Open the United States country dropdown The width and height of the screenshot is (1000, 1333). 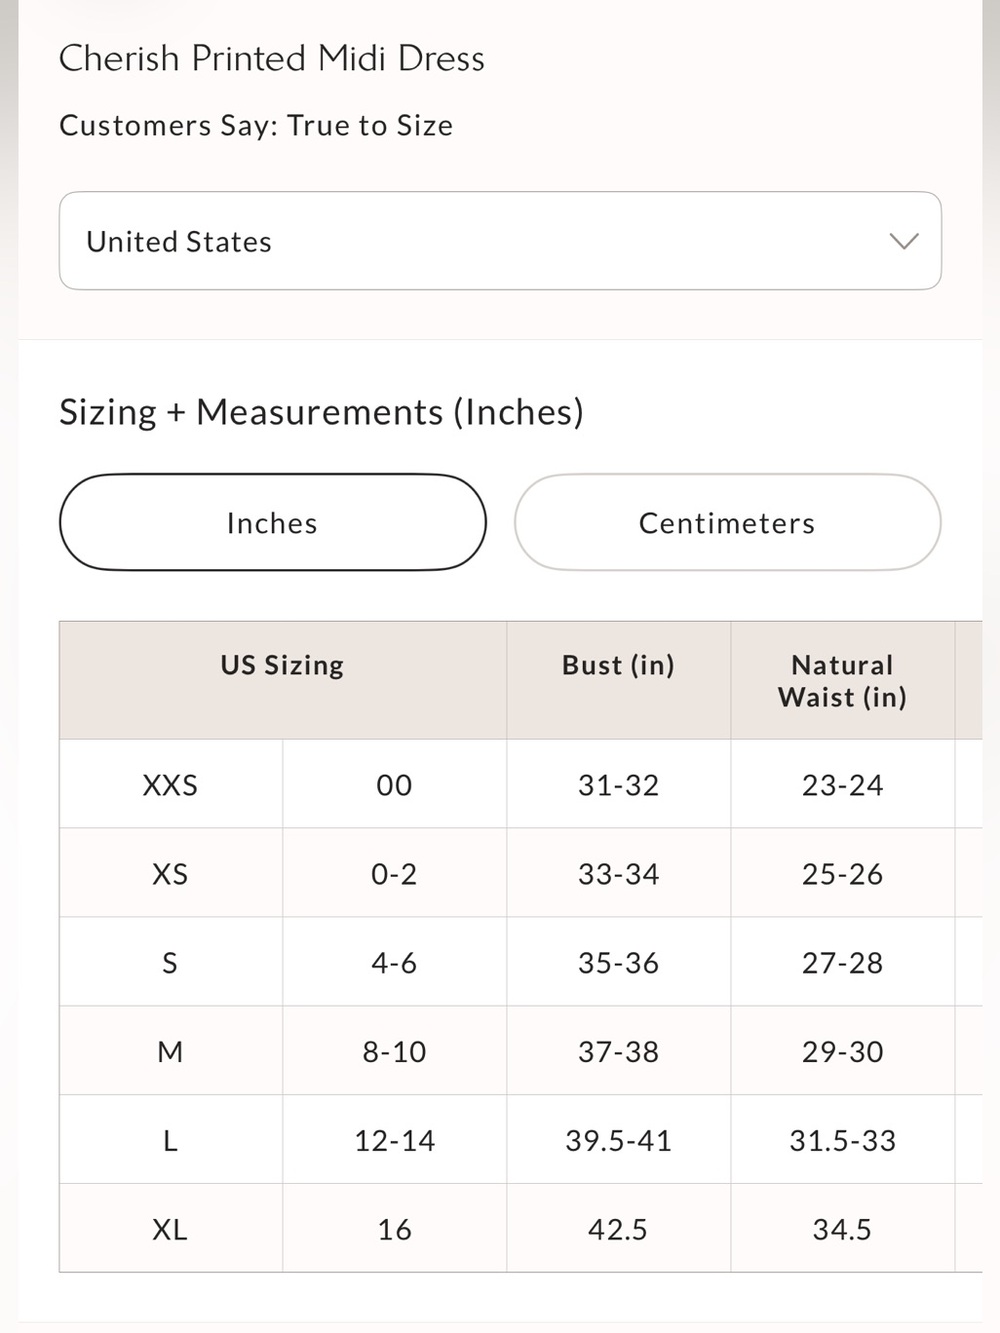(x=500, y=241)
